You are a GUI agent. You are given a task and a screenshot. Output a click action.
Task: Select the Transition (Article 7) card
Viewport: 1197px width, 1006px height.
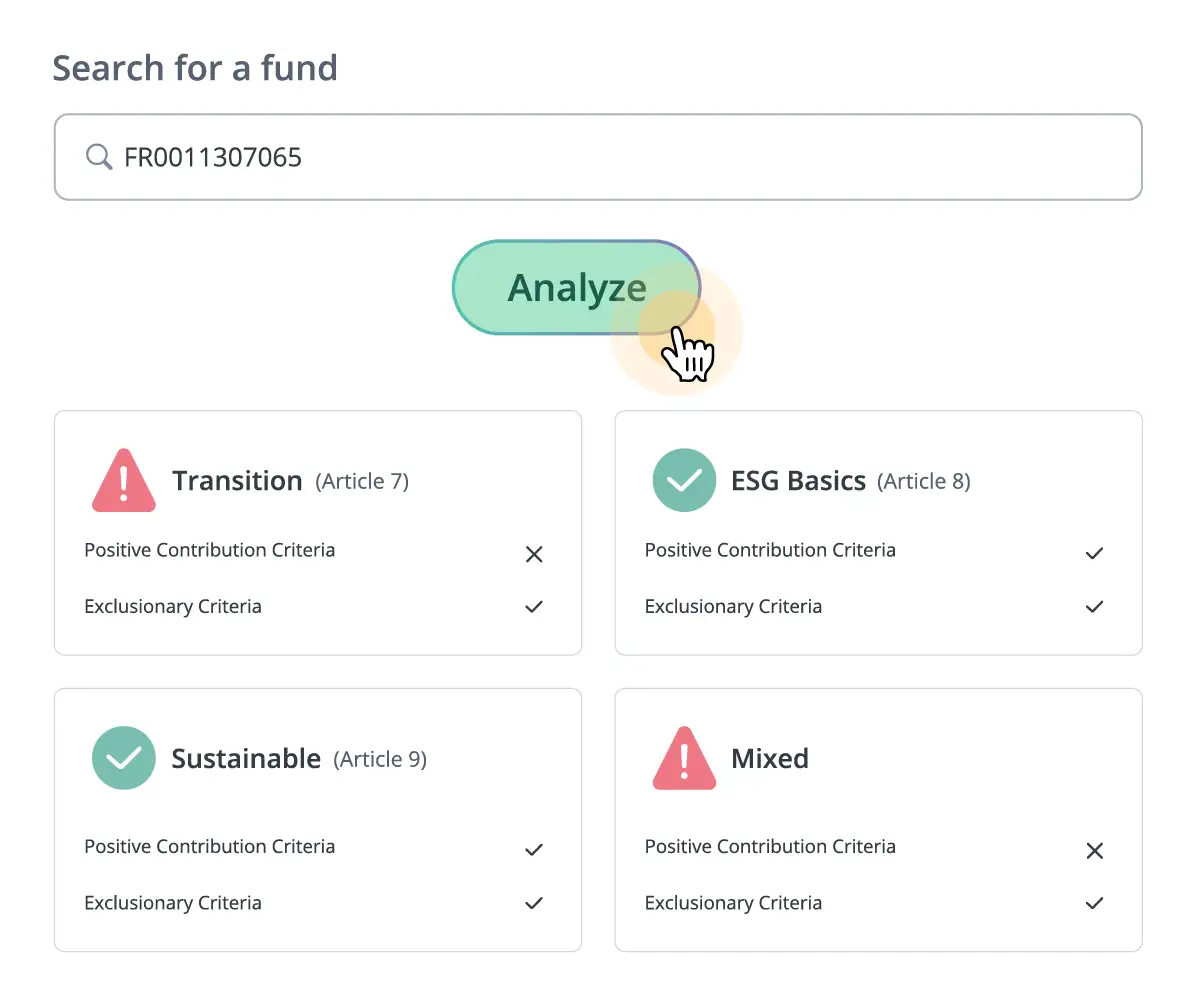[x=317, y=532]
